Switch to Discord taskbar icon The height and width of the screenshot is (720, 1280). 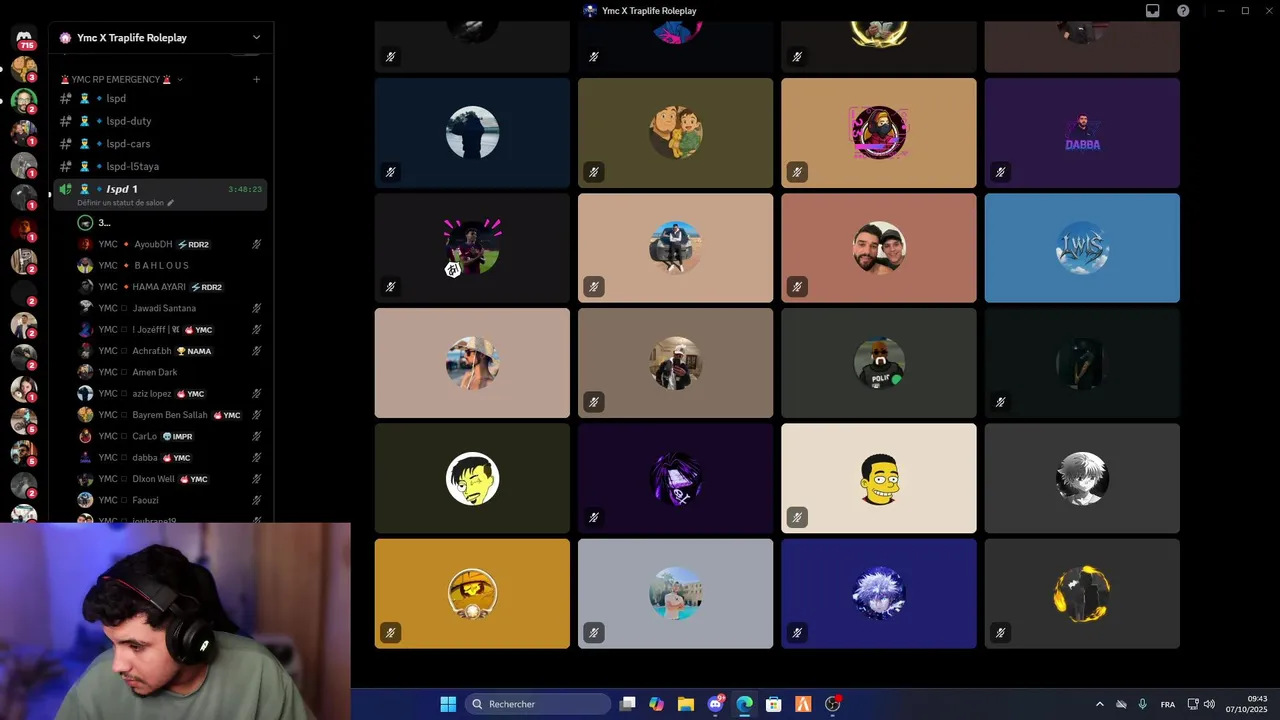715,704
